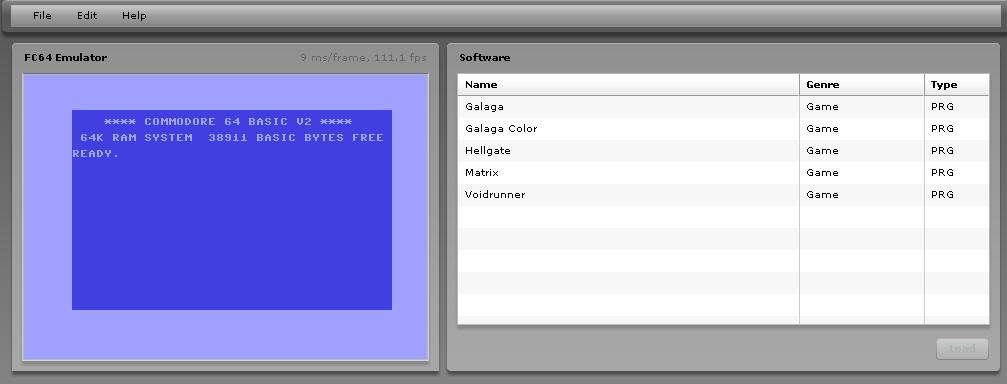
Task: Click the READY. prompt in the emulator
Action: (96, 154)
